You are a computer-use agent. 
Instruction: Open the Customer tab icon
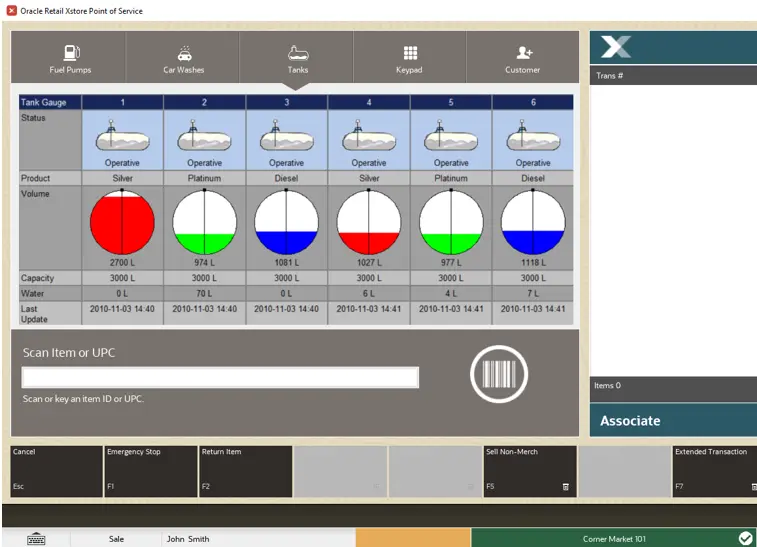[x=522, y=58]
